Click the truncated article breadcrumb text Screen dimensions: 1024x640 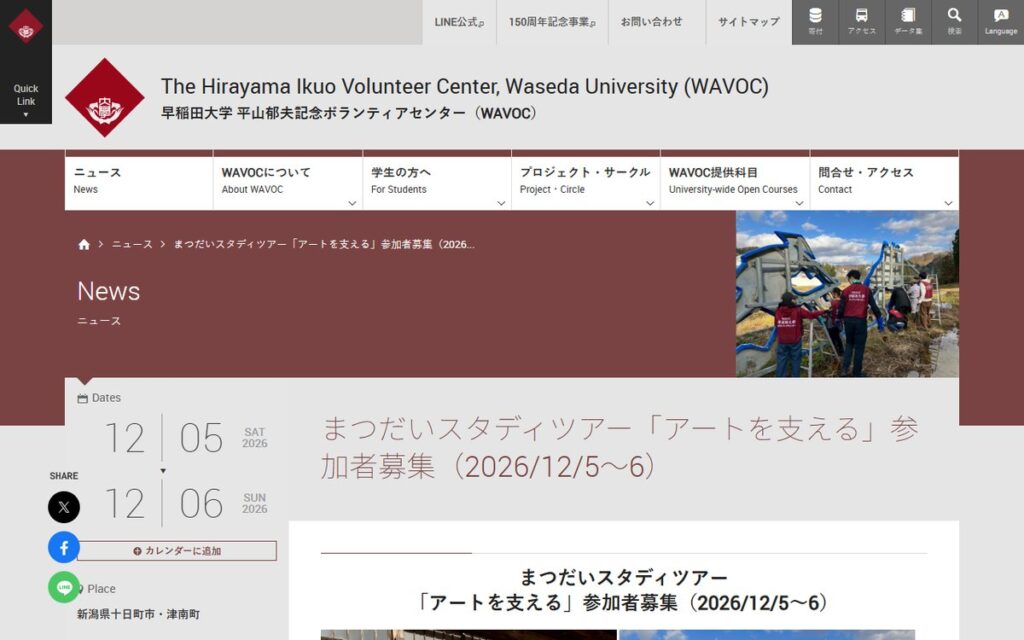pos(324,244)
